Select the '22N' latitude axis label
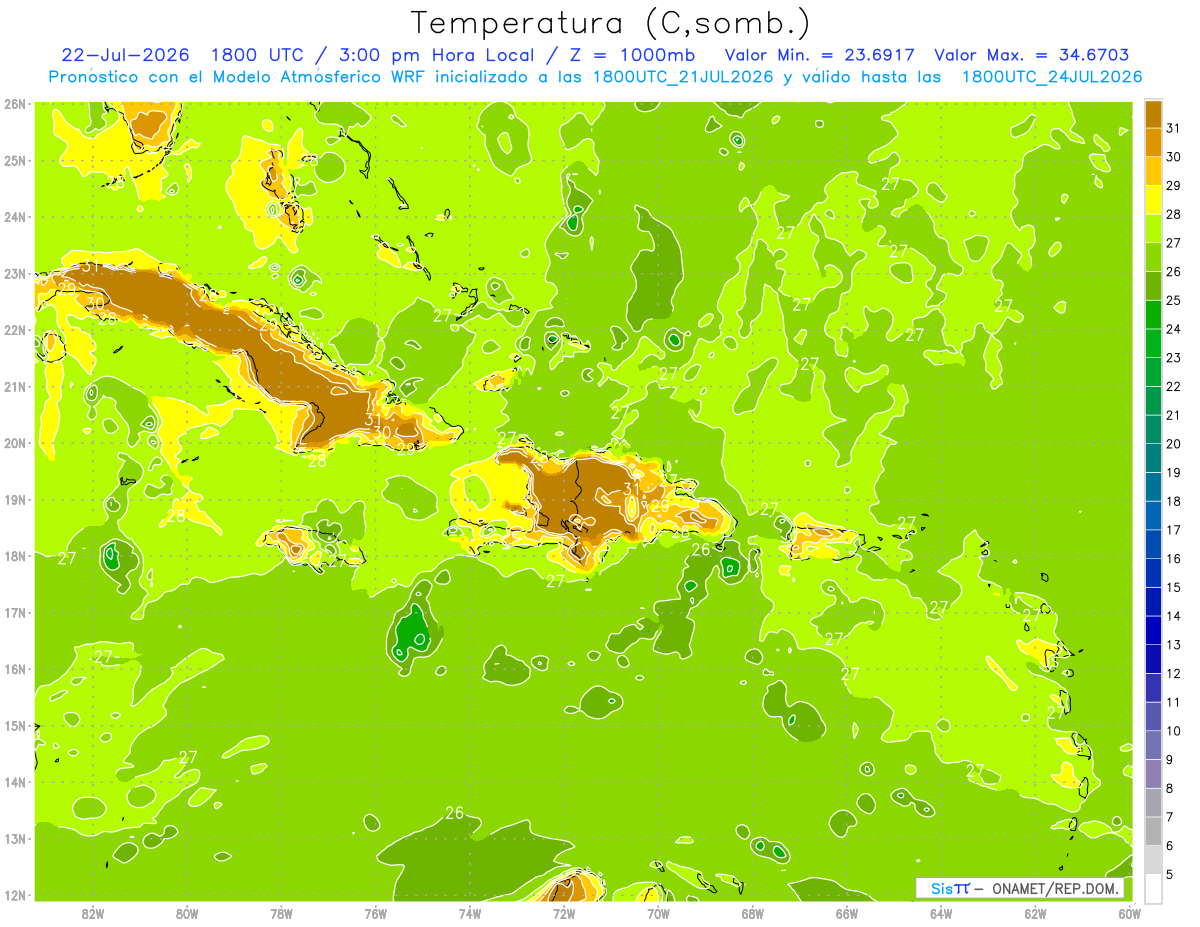 coord(14,330)
